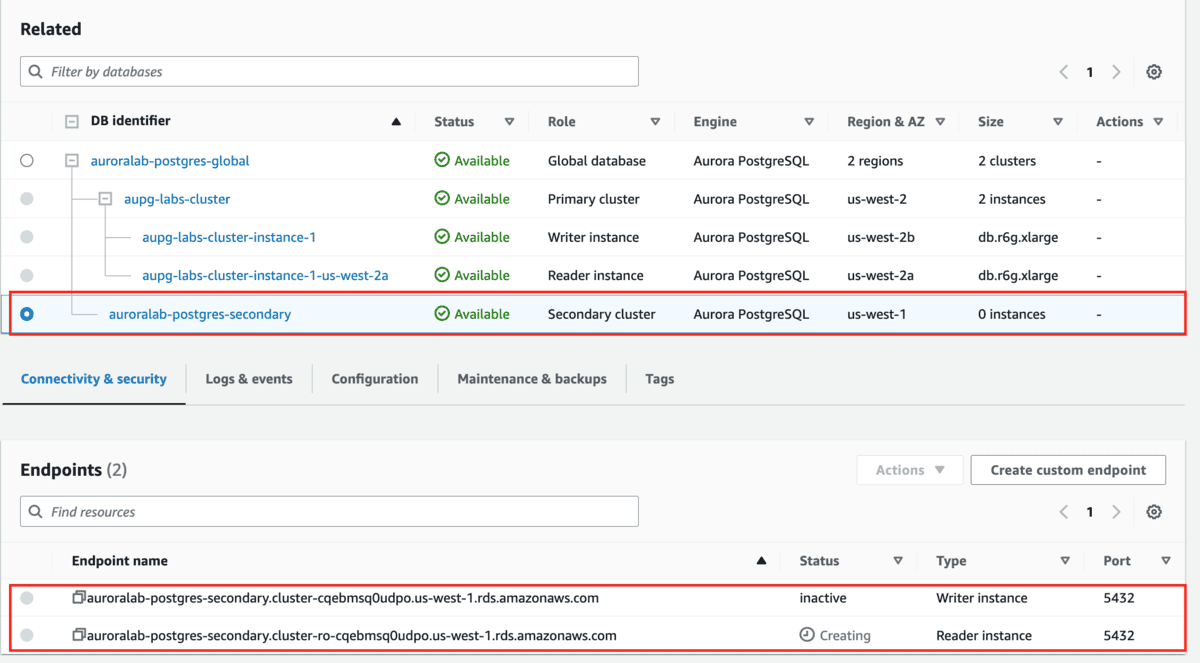Click the magnifier icon in Find resources box

(x=37, y=511)
